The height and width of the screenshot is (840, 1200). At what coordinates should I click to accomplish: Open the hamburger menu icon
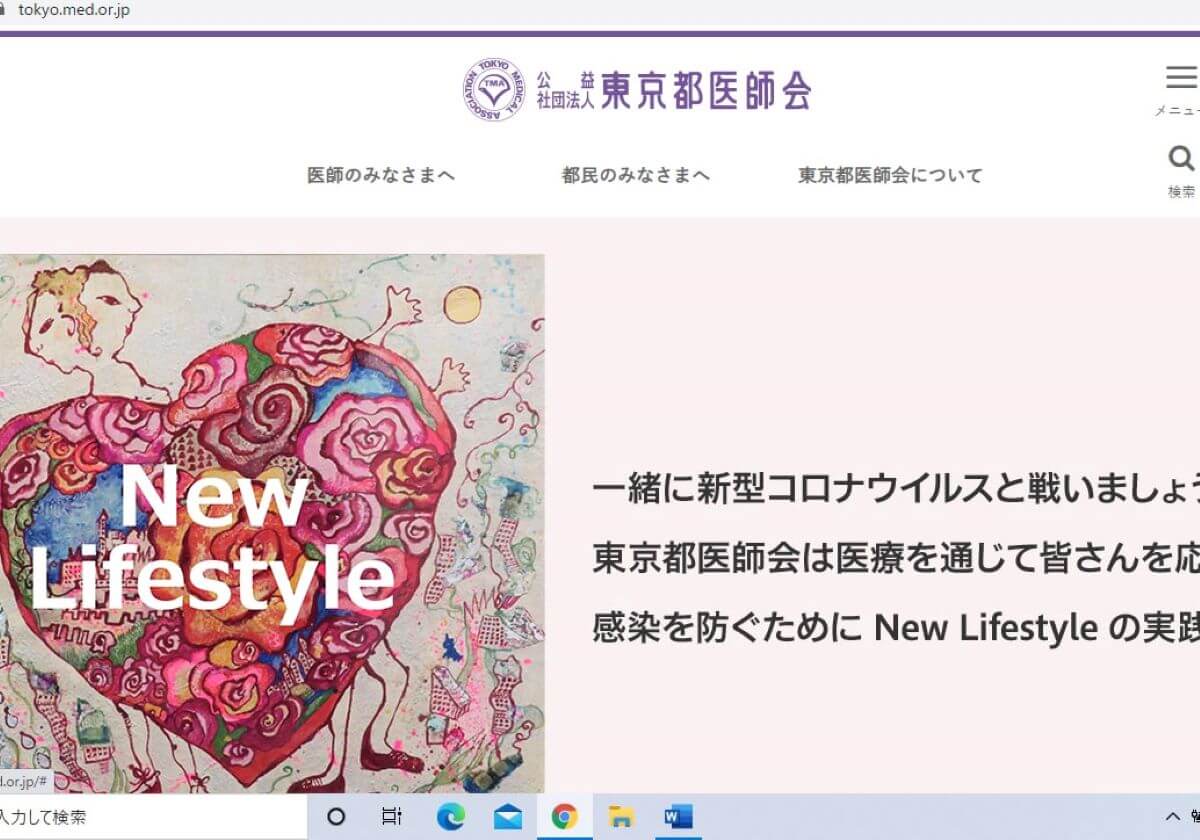(1181, 77)
